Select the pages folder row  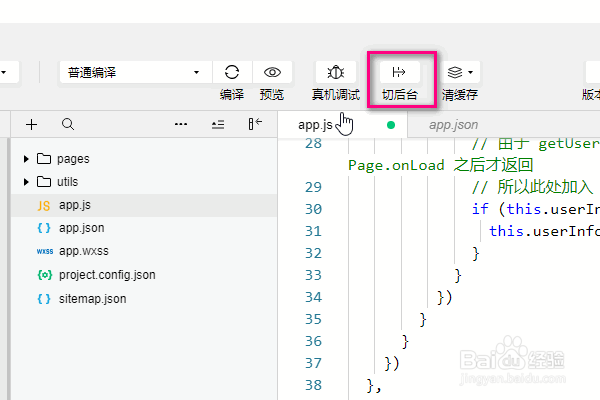144,158
